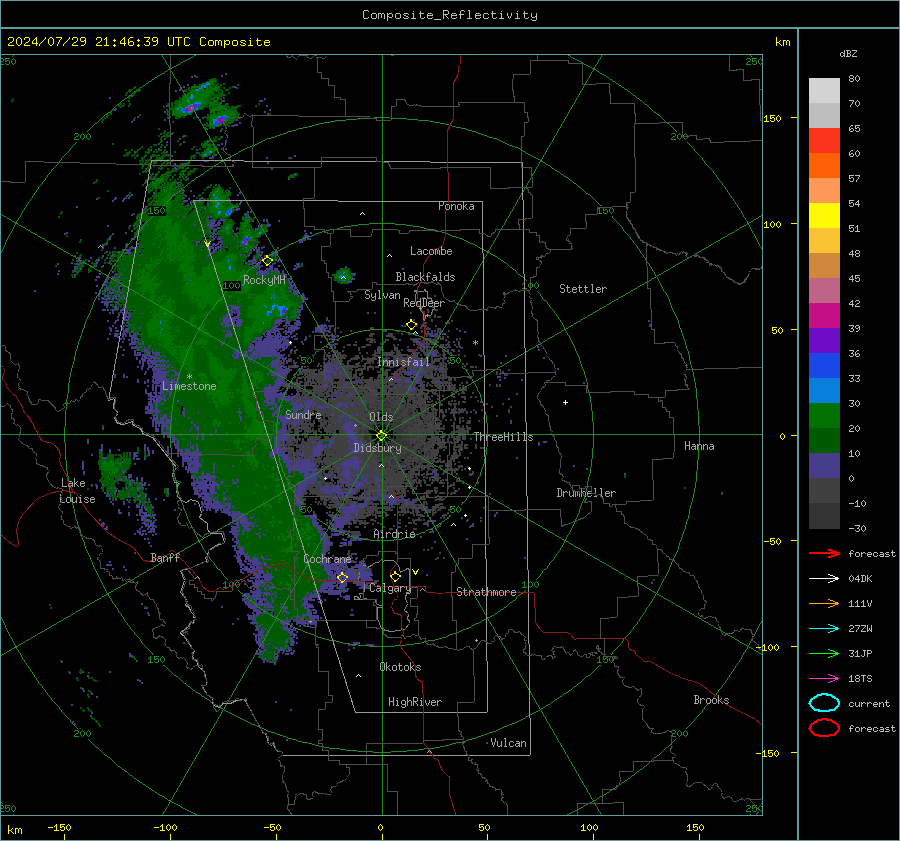Screen dimensions: 900x841
Task: Click the Ponoka label
Action: (x=456, y=206)
